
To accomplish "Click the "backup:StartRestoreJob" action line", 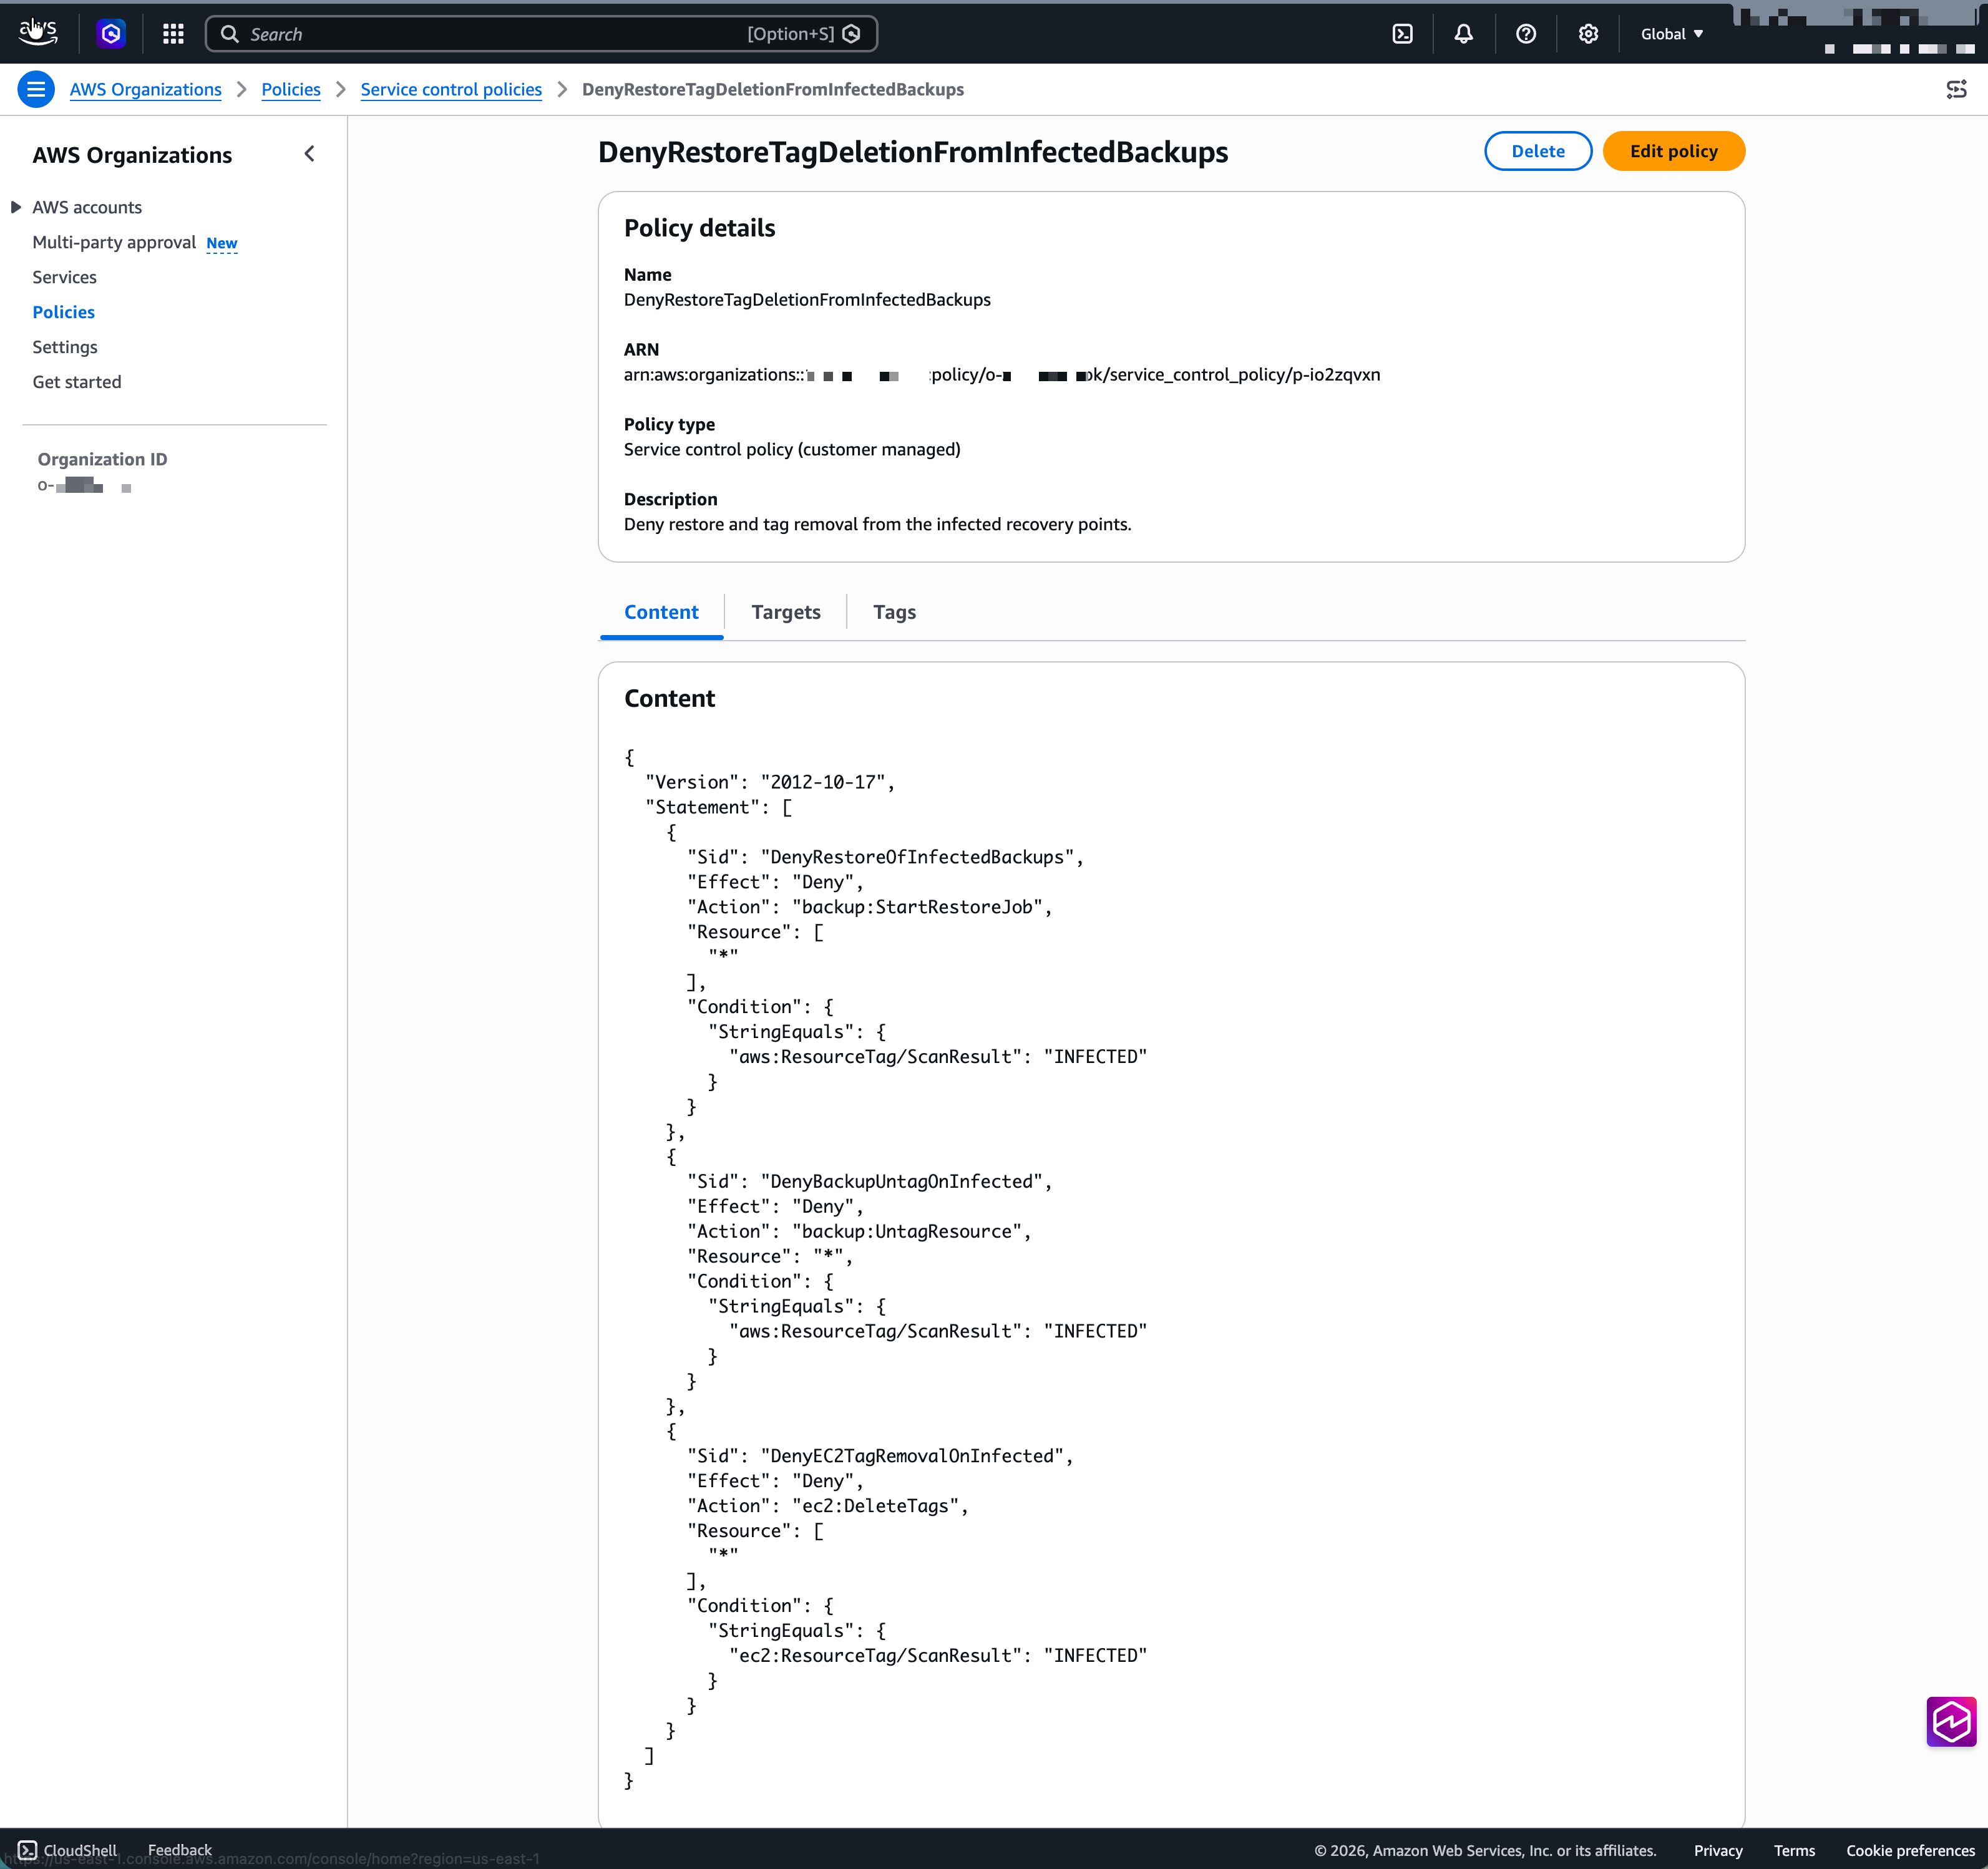I will tap(869, 907).
